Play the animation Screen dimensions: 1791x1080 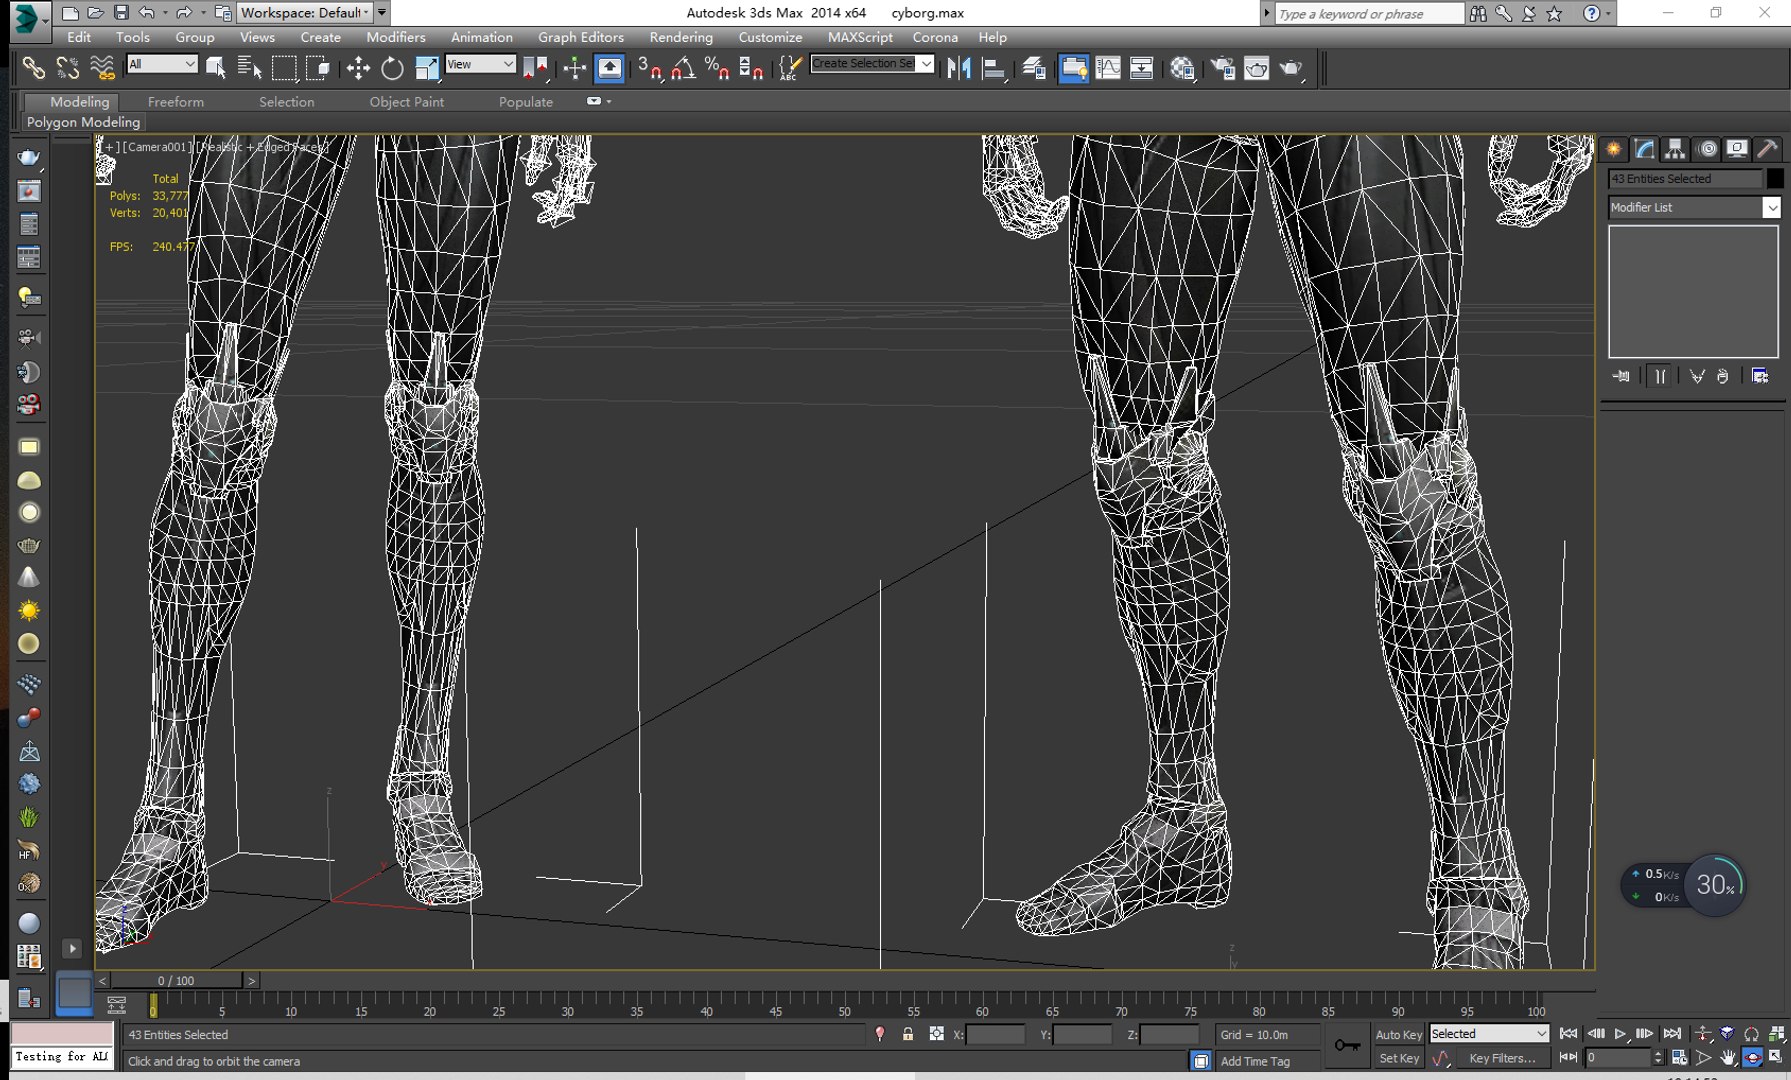point(1620,1034)
